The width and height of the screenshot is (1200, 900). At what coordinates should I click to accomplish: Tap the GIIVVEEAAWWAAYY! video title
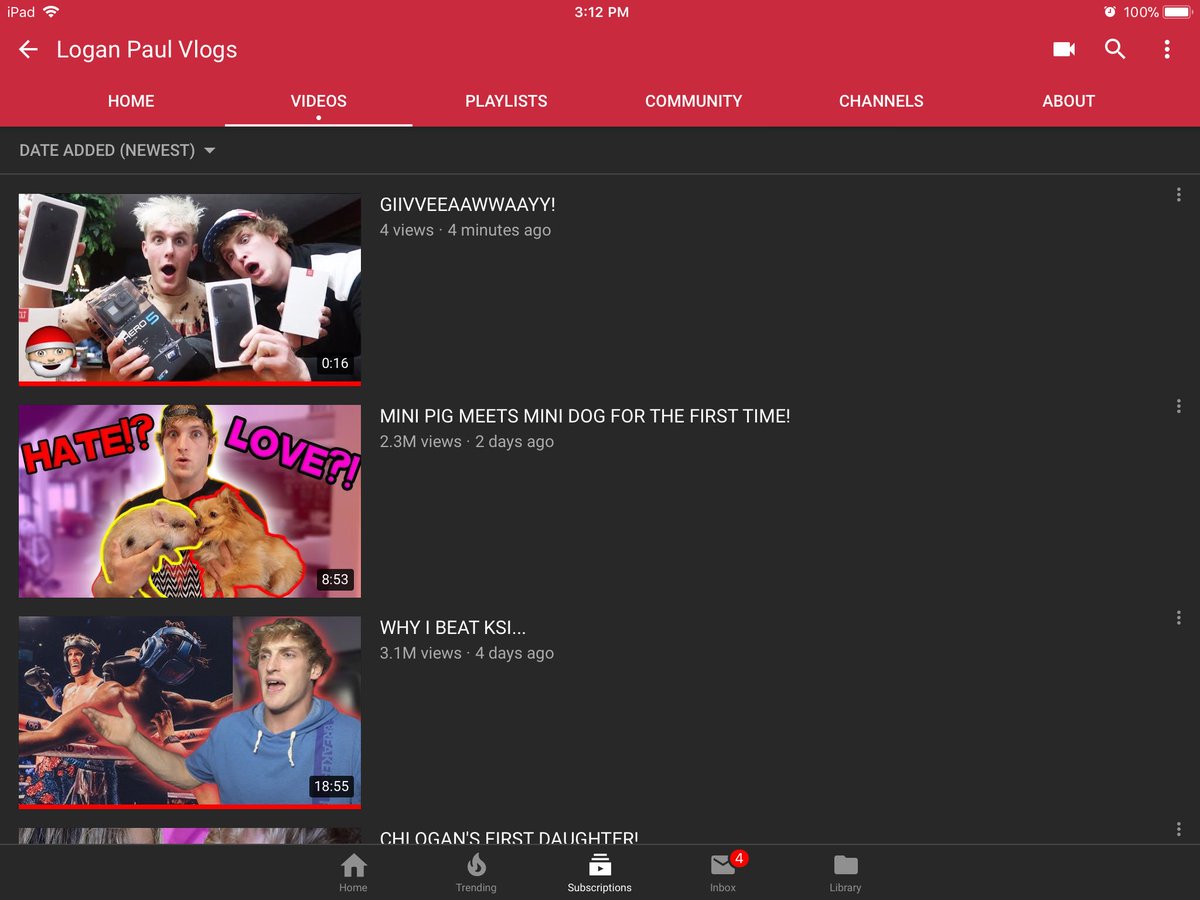pyautogui.click(x=467, y=205)
